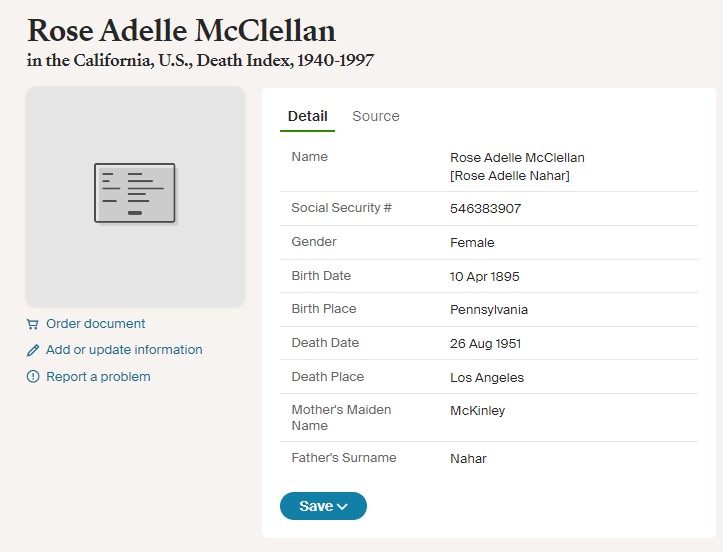
Task: Click the record document placeholder icon
Action: tap(135, 193)
